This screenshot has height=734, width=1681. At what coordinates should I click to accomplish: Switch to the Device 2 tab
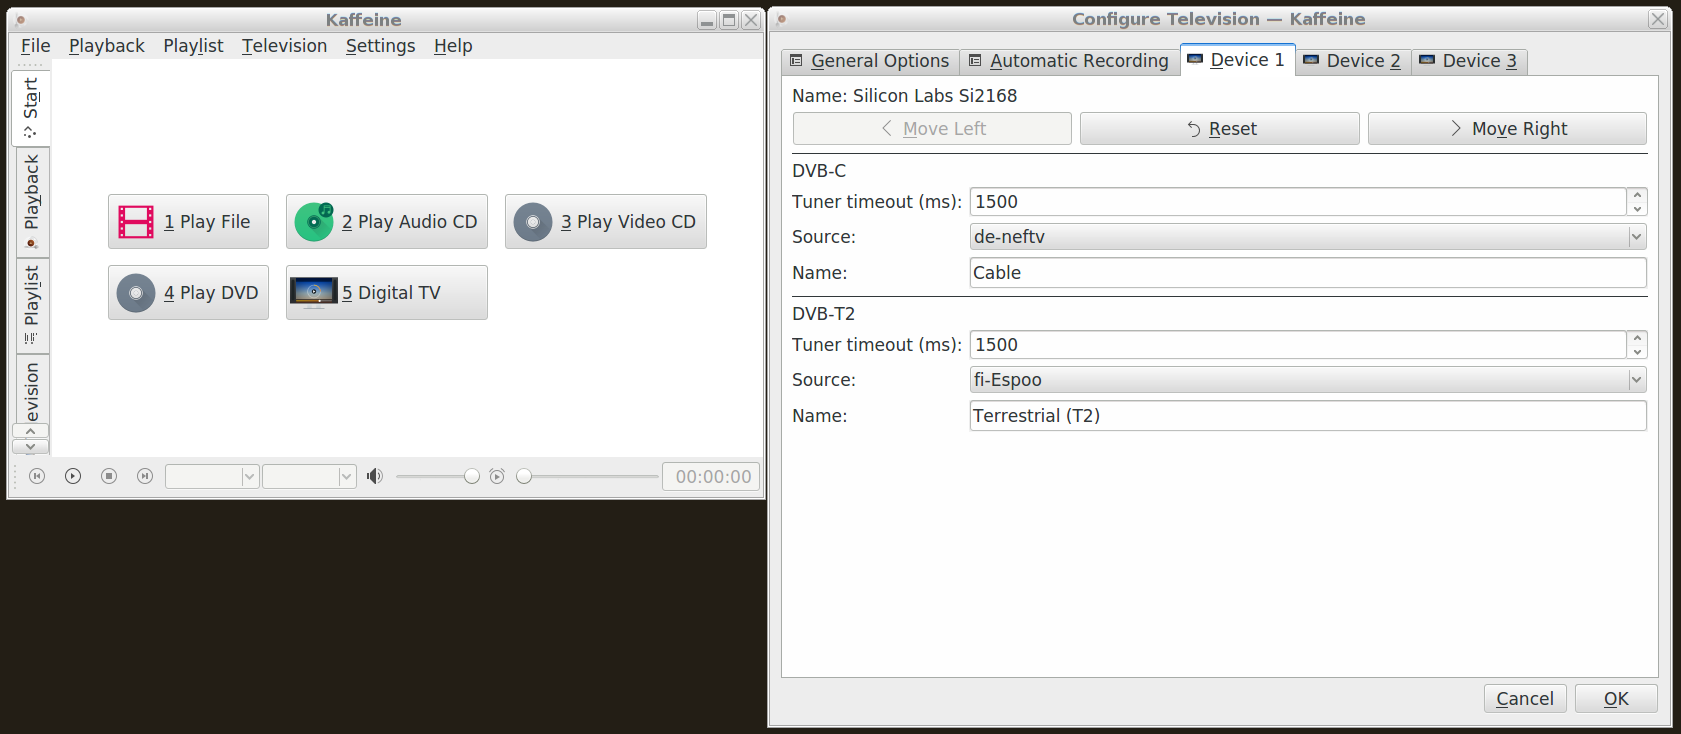point(1354,61)
